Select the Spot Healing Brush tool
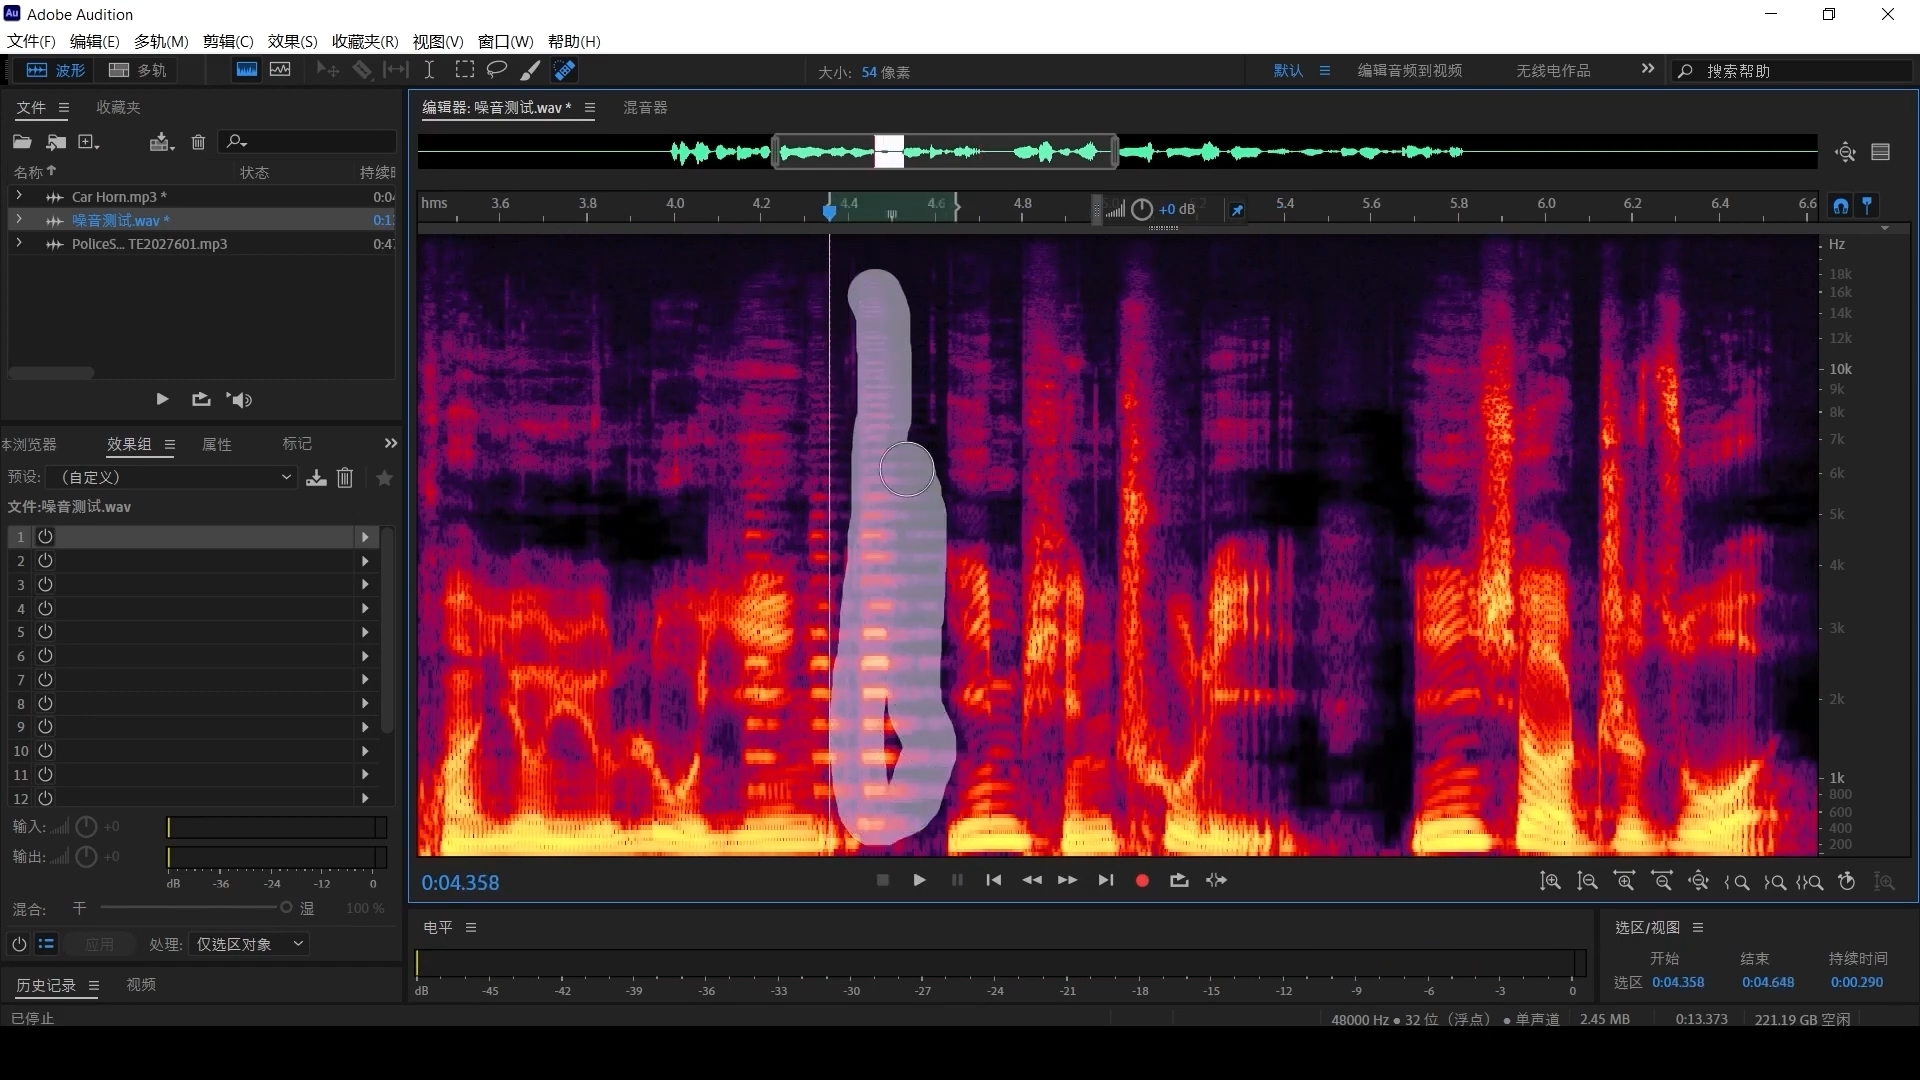The width and height of the screenshot is (1920, 1080). (564, 70)
